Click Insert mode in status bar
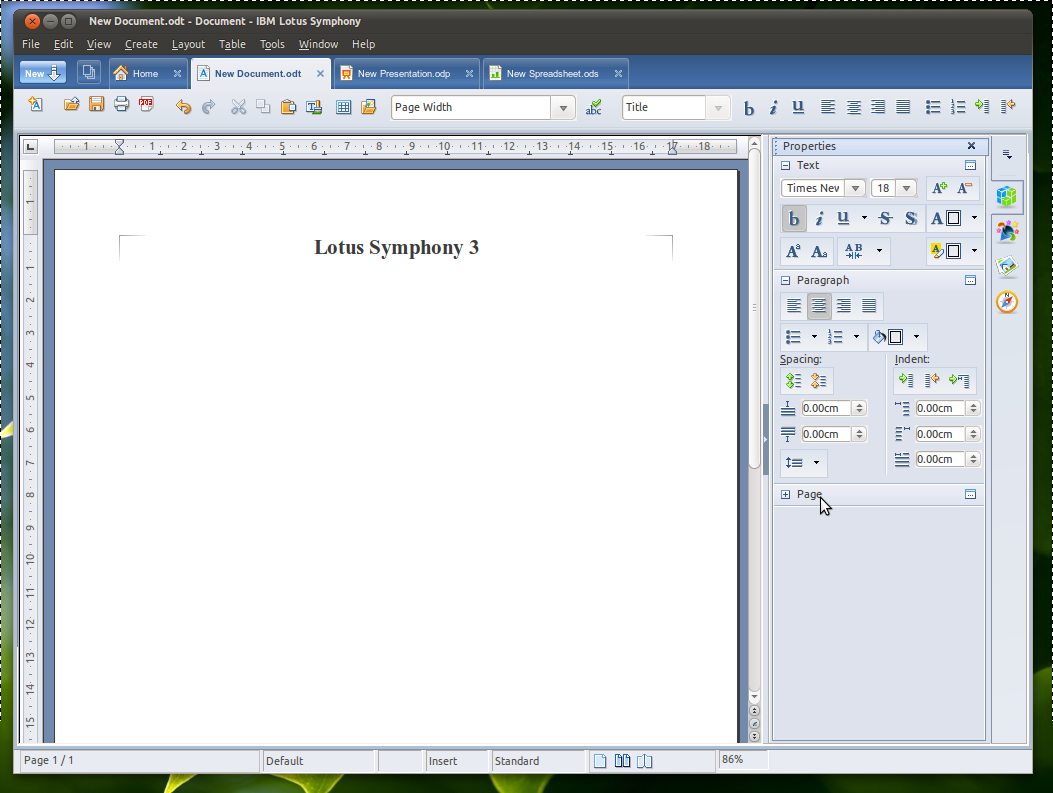1053x793 pixels. point(456,761)
